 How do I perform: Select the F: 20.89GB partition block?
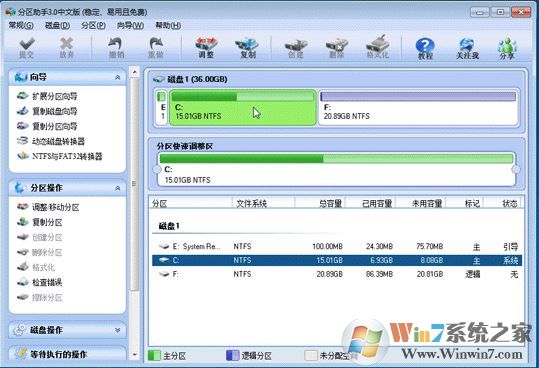pos(418,107)
